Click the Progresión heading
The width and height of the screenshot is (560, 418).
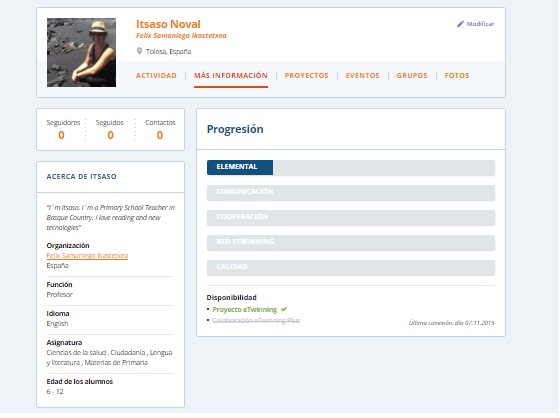235,129
